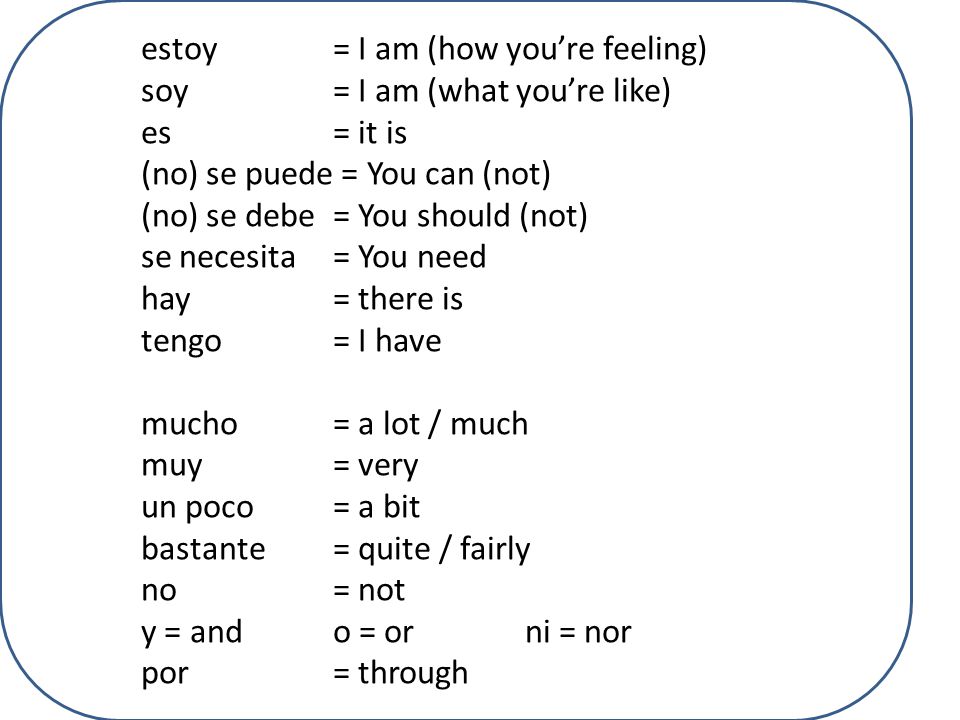Click 'I have' translation text
This screenshot has width=960, height=720.
point(400,340)
